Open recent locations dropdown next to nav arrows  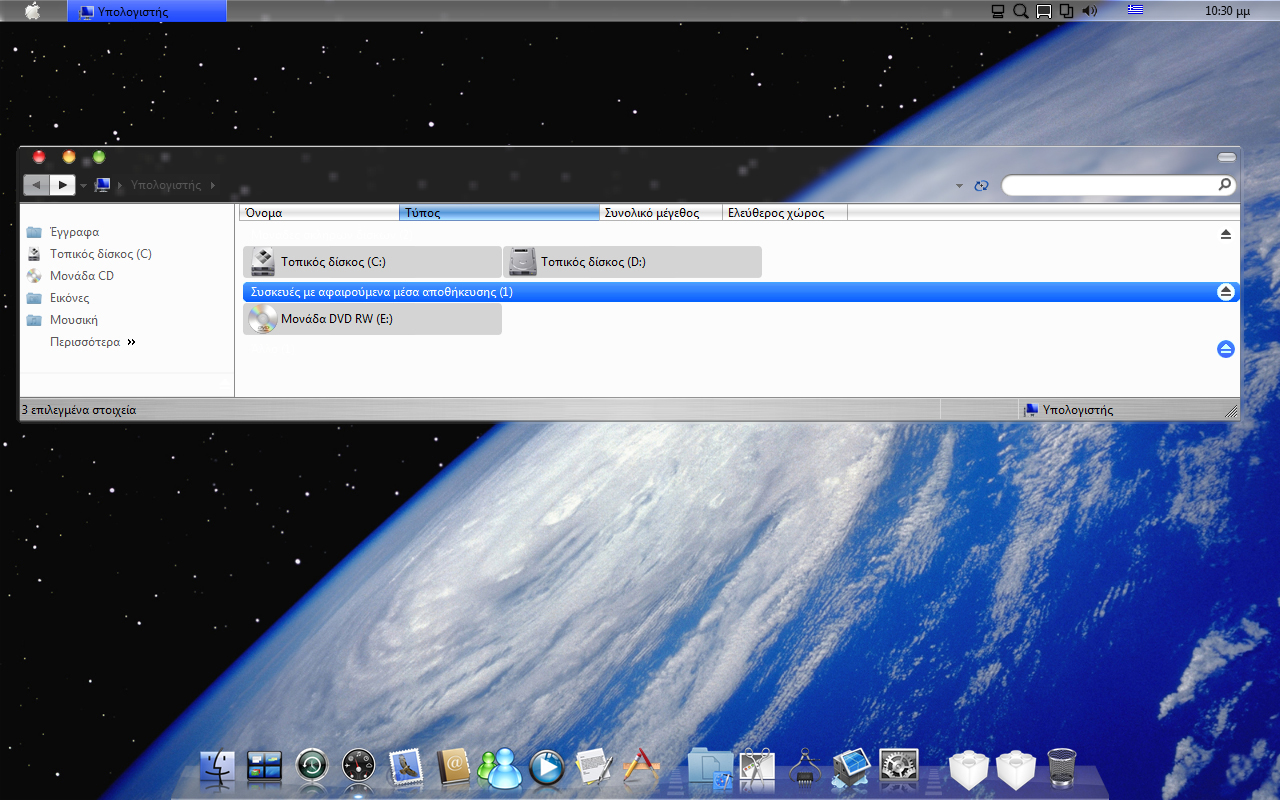pos(84,186)
